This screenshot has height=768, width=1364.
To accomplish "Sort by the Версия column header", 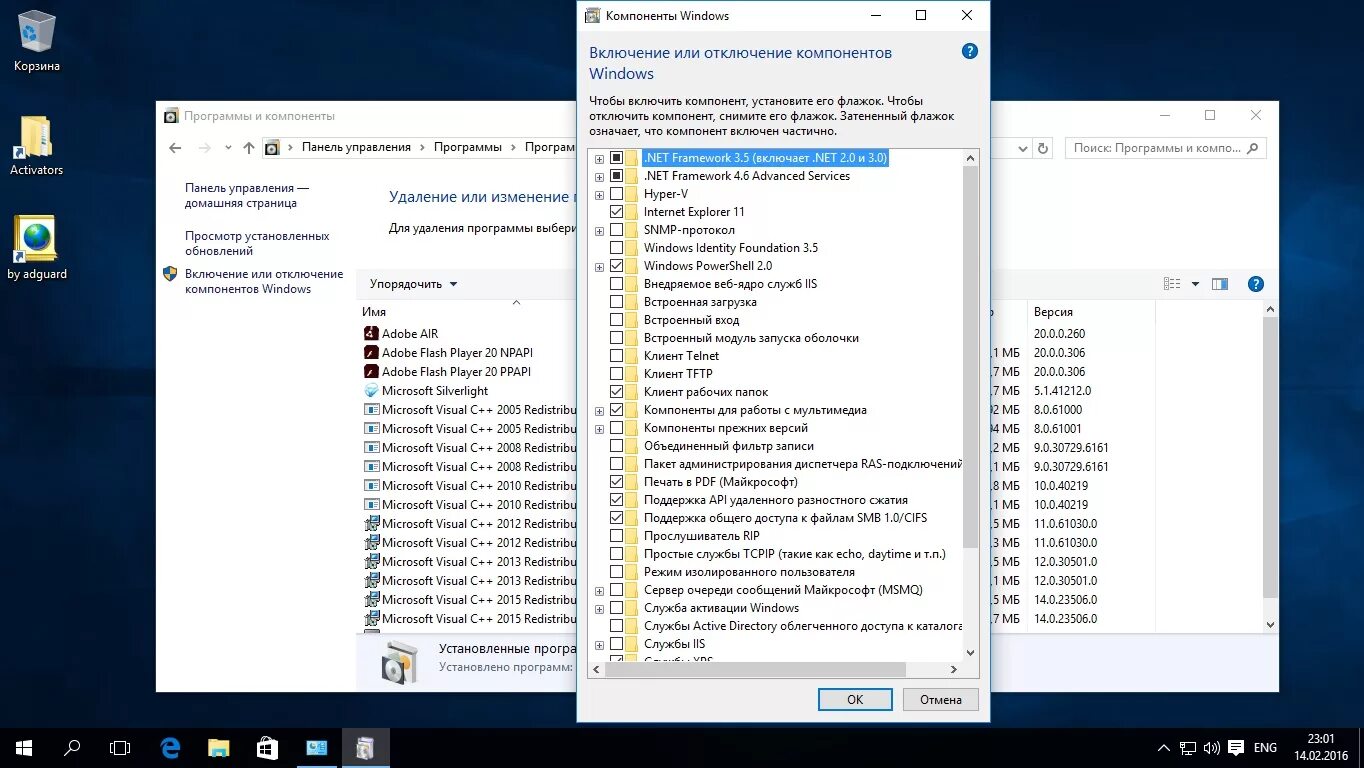I will coord(1053,313).
